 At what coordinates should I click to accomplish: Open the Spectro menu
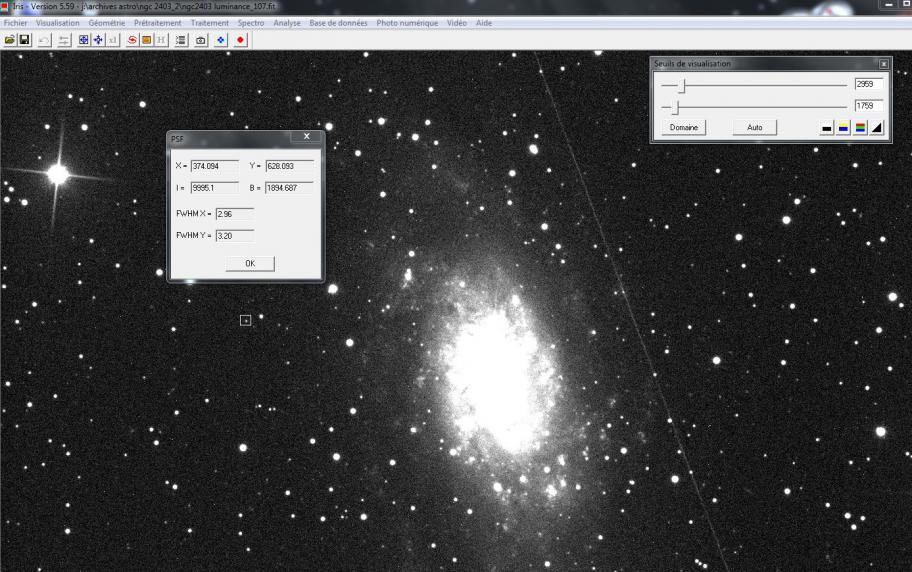pos(251,23)
